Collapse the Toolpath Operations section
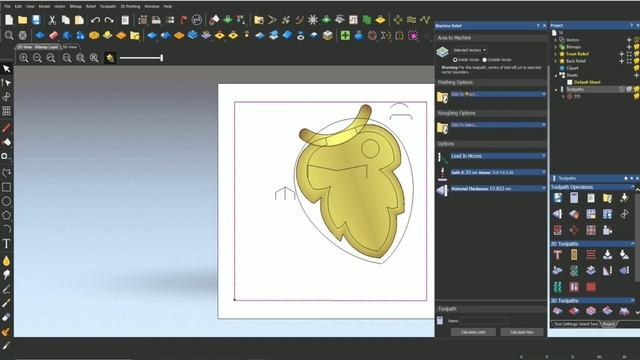 (633, 187)
